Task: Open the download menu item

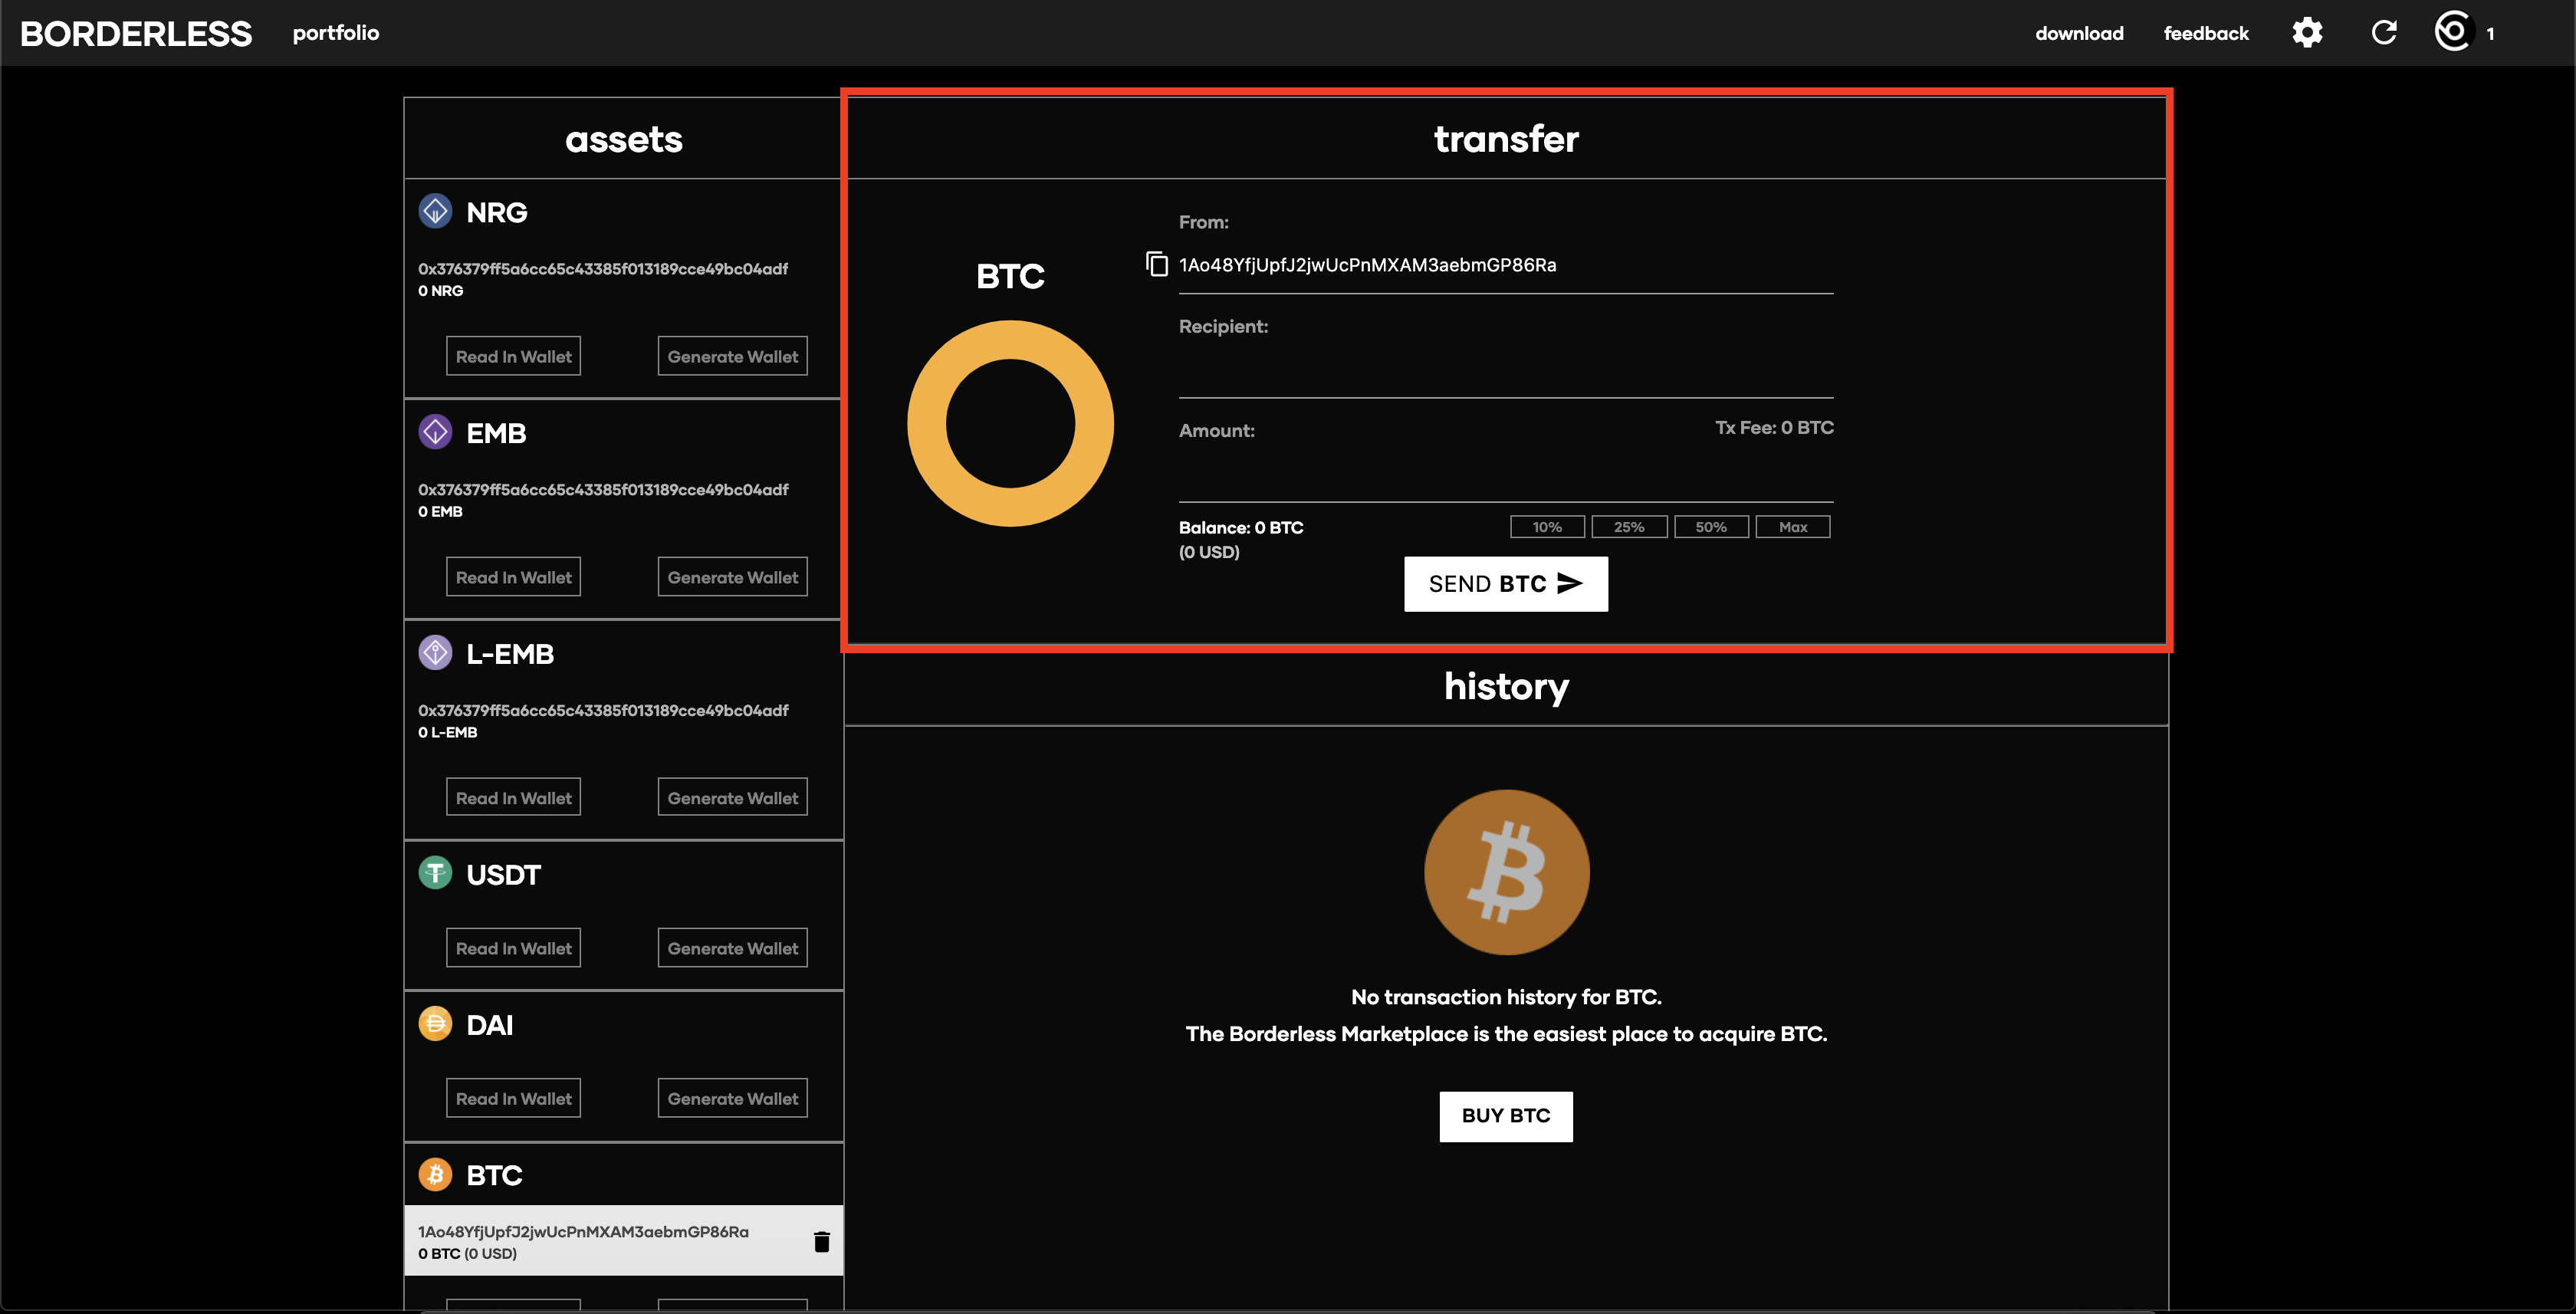Action: [x=2079, y=33]
